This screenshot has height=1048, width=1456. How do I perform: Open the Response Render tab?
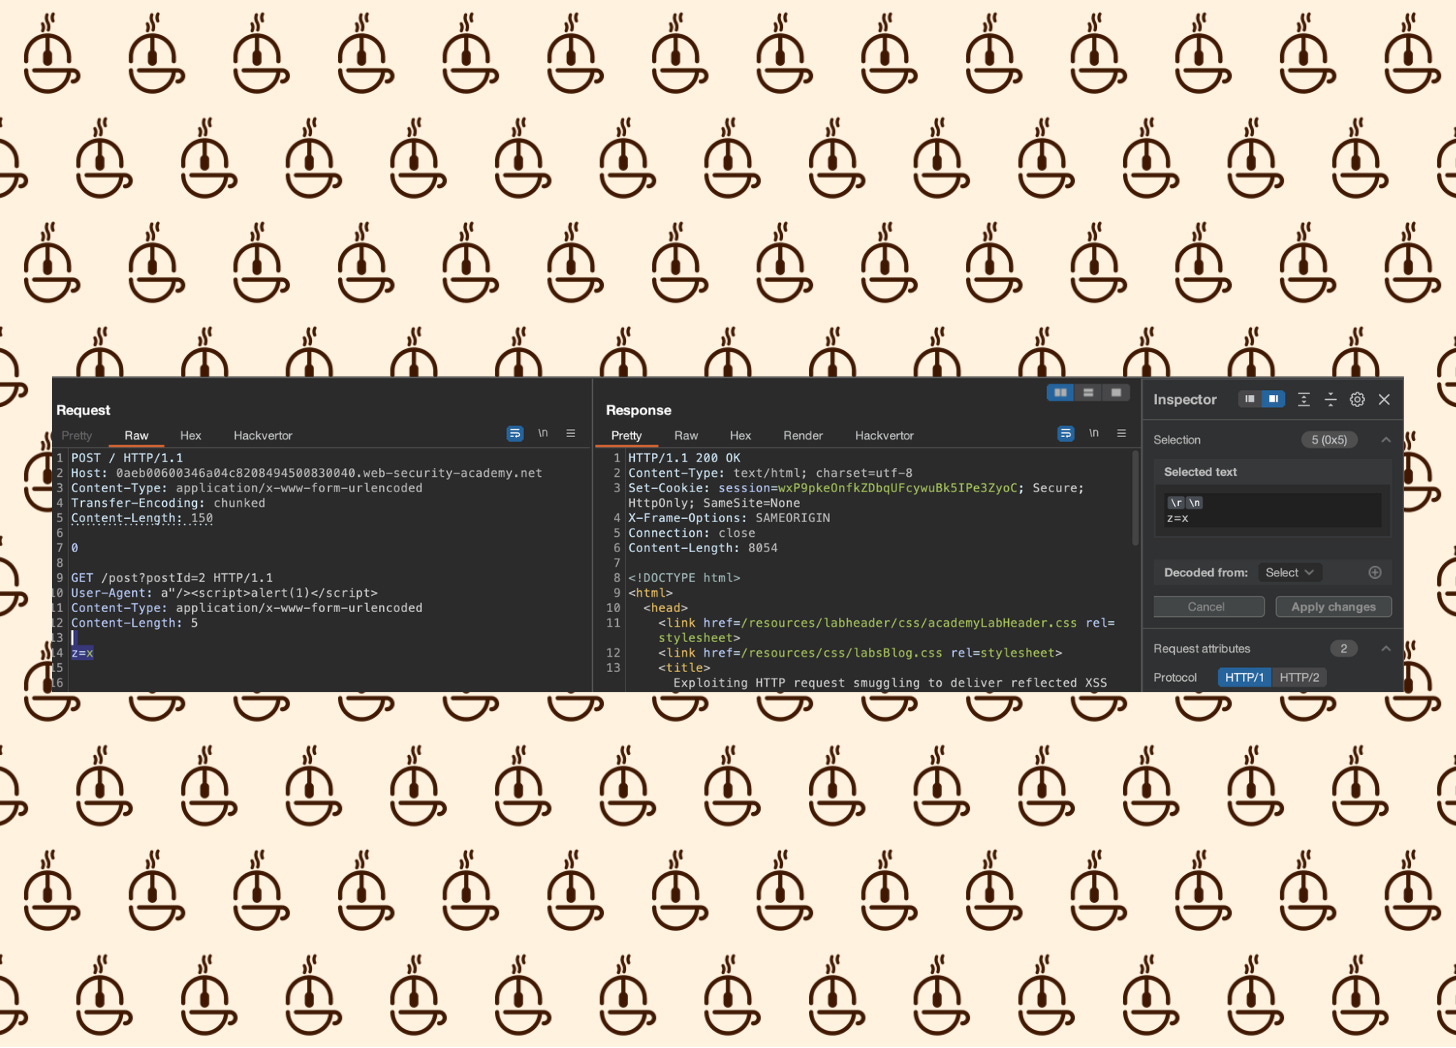(803, 436)
